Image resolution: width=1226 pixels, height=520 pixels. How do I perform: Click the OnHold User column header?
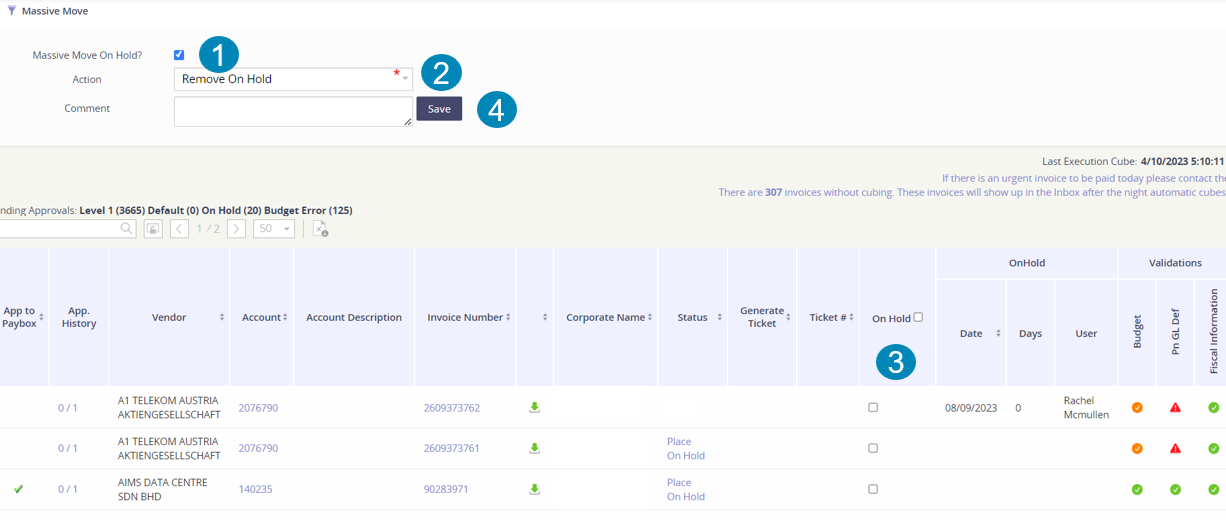(1086, 333)
